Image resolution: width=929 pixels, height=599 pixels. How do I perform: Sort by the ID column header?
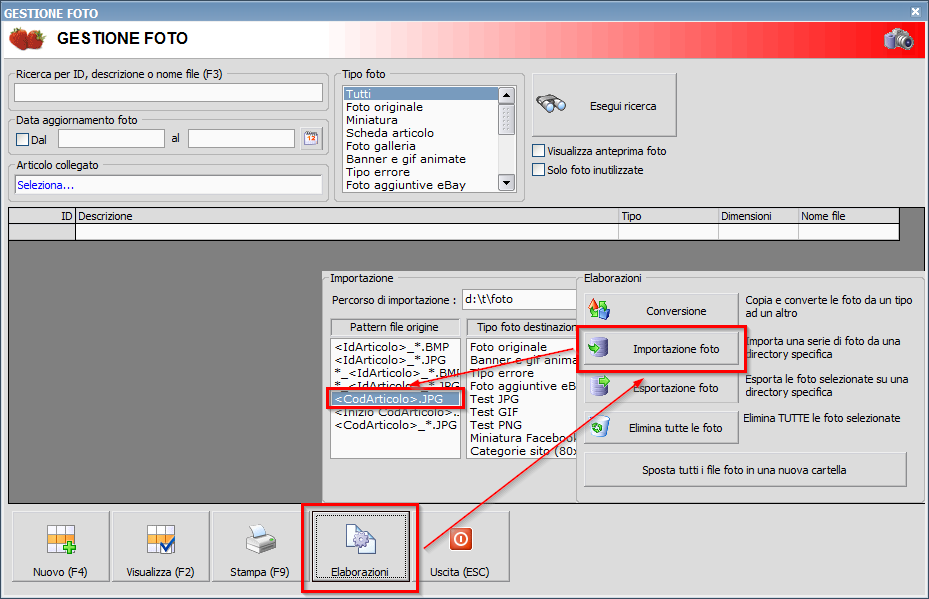tap(42, 216)
